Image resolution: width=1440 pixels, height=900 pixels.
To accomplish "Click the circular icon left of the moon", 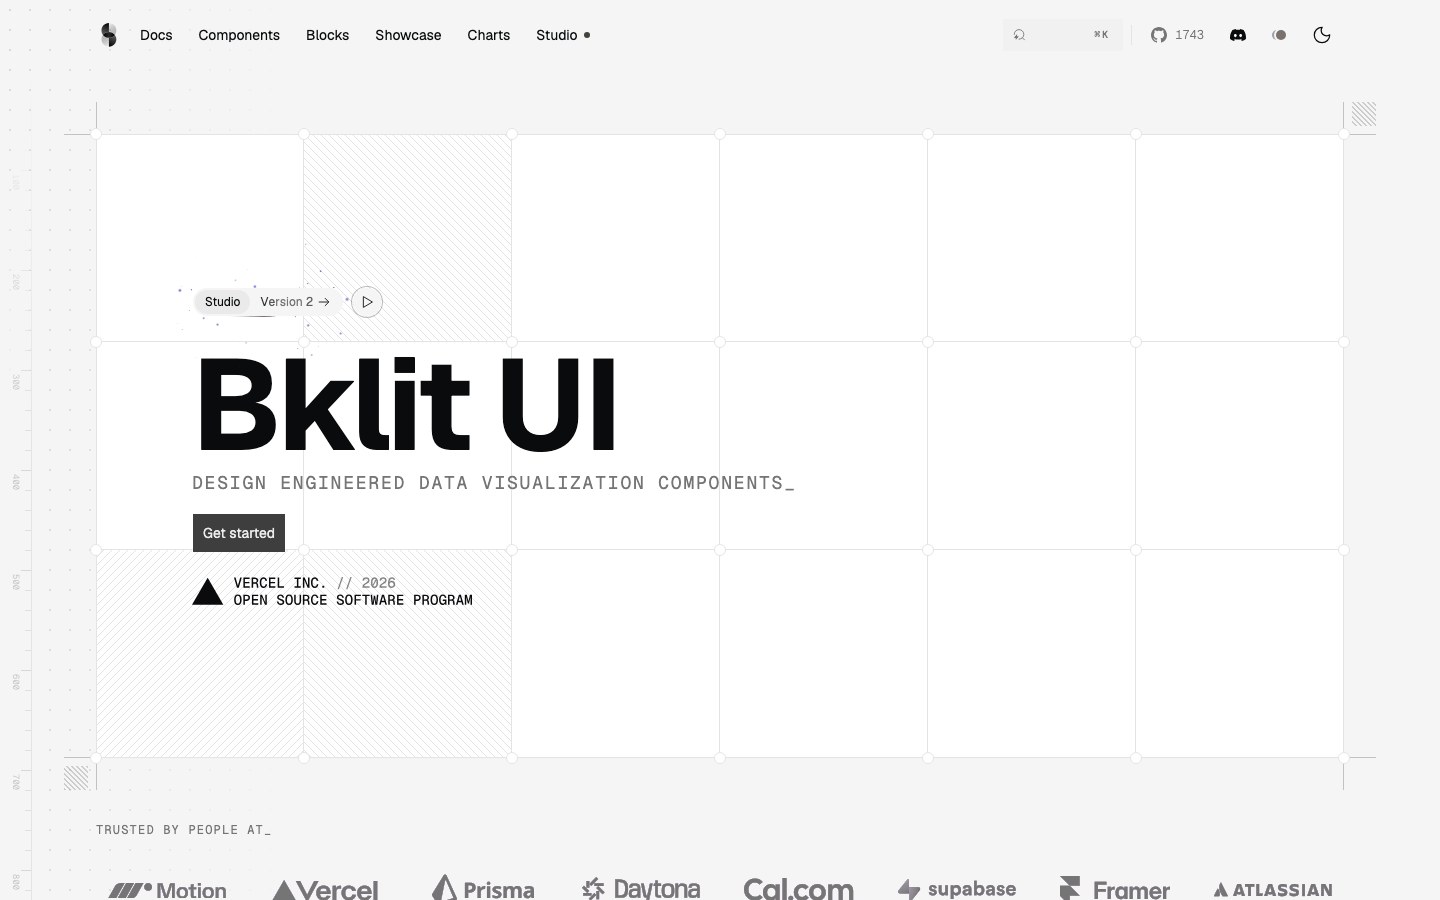I will pos(1279,35).
